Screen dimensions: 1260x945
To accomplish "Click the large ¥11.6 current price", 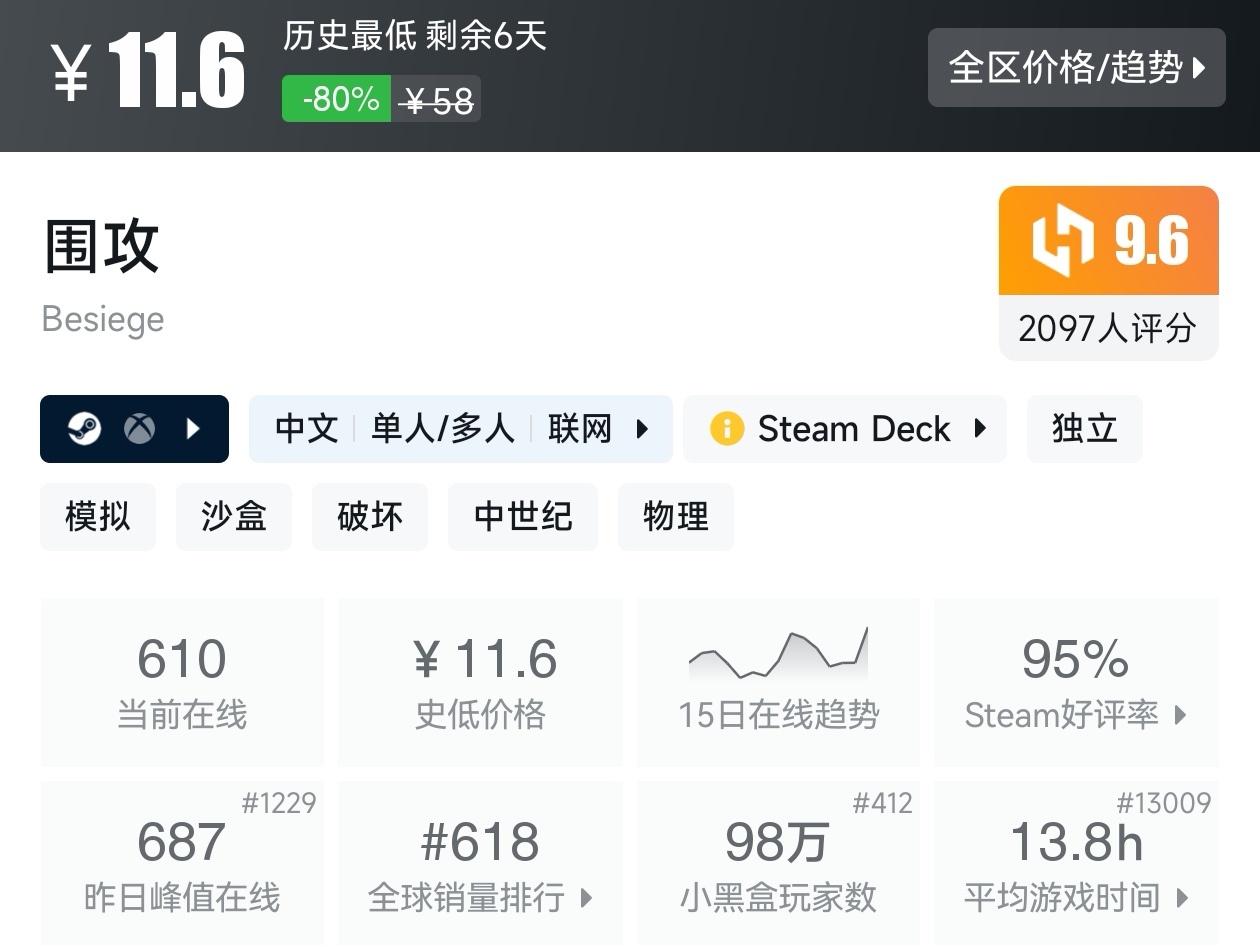I will [x=148, y=70].
